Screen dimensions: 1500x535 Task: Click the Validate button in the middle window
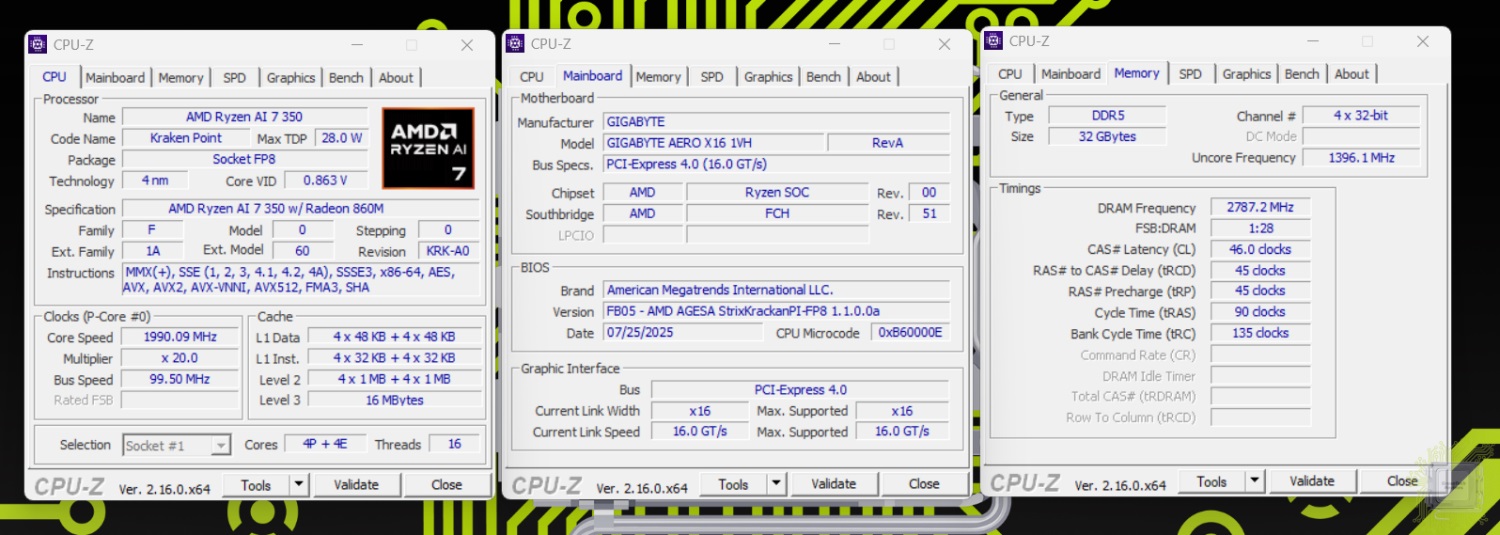[x=834, y=484]
